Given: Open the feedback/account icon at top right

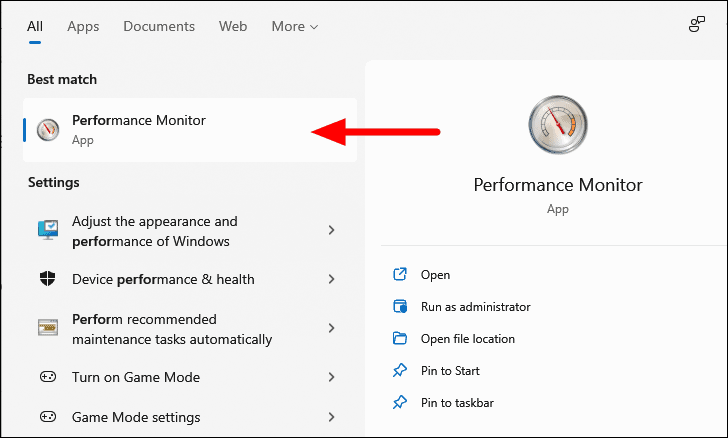Looking at the screenshot, I should pos(696,24).
